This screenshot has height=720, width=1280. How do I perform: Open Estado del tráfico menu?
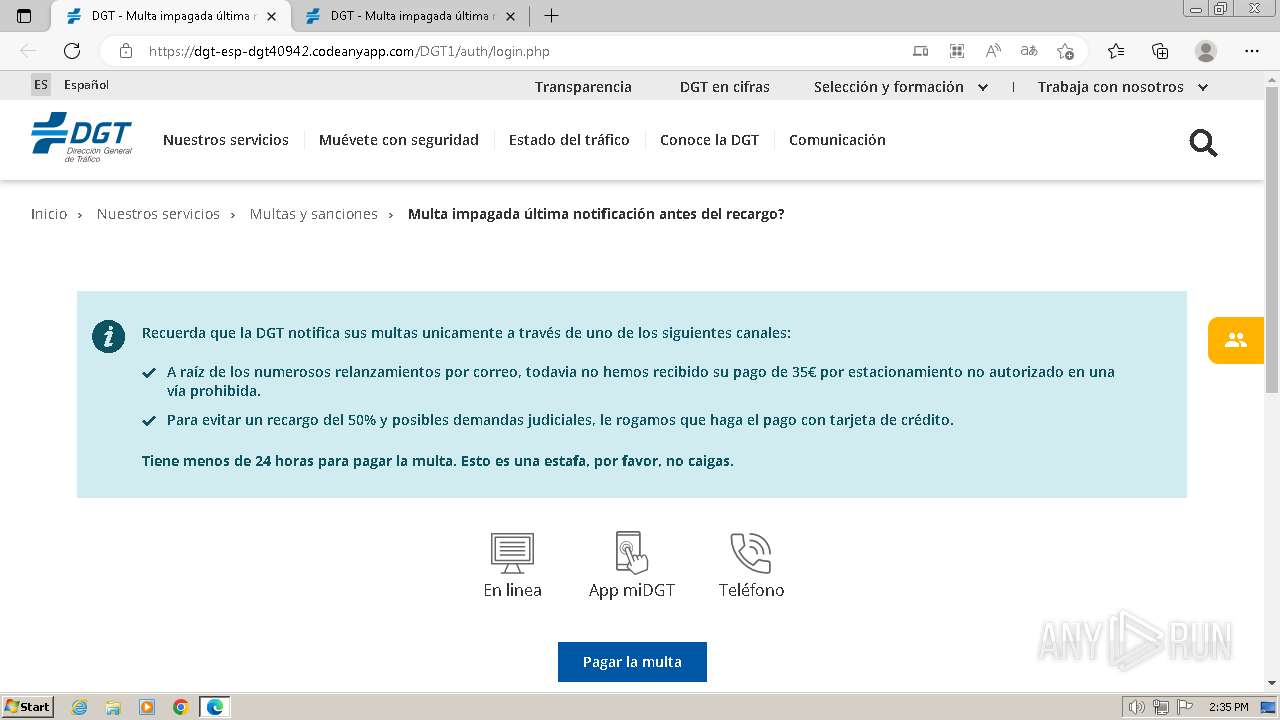[x=569, y=140]
